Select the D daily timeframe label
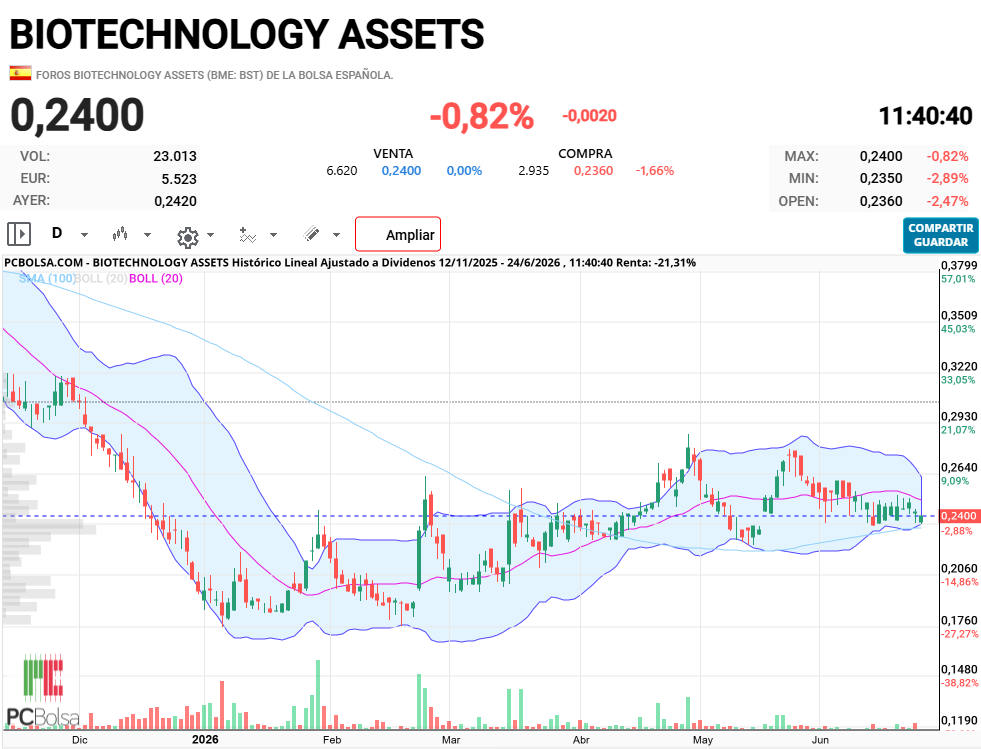The image size is (981, 749). point(57,233)
